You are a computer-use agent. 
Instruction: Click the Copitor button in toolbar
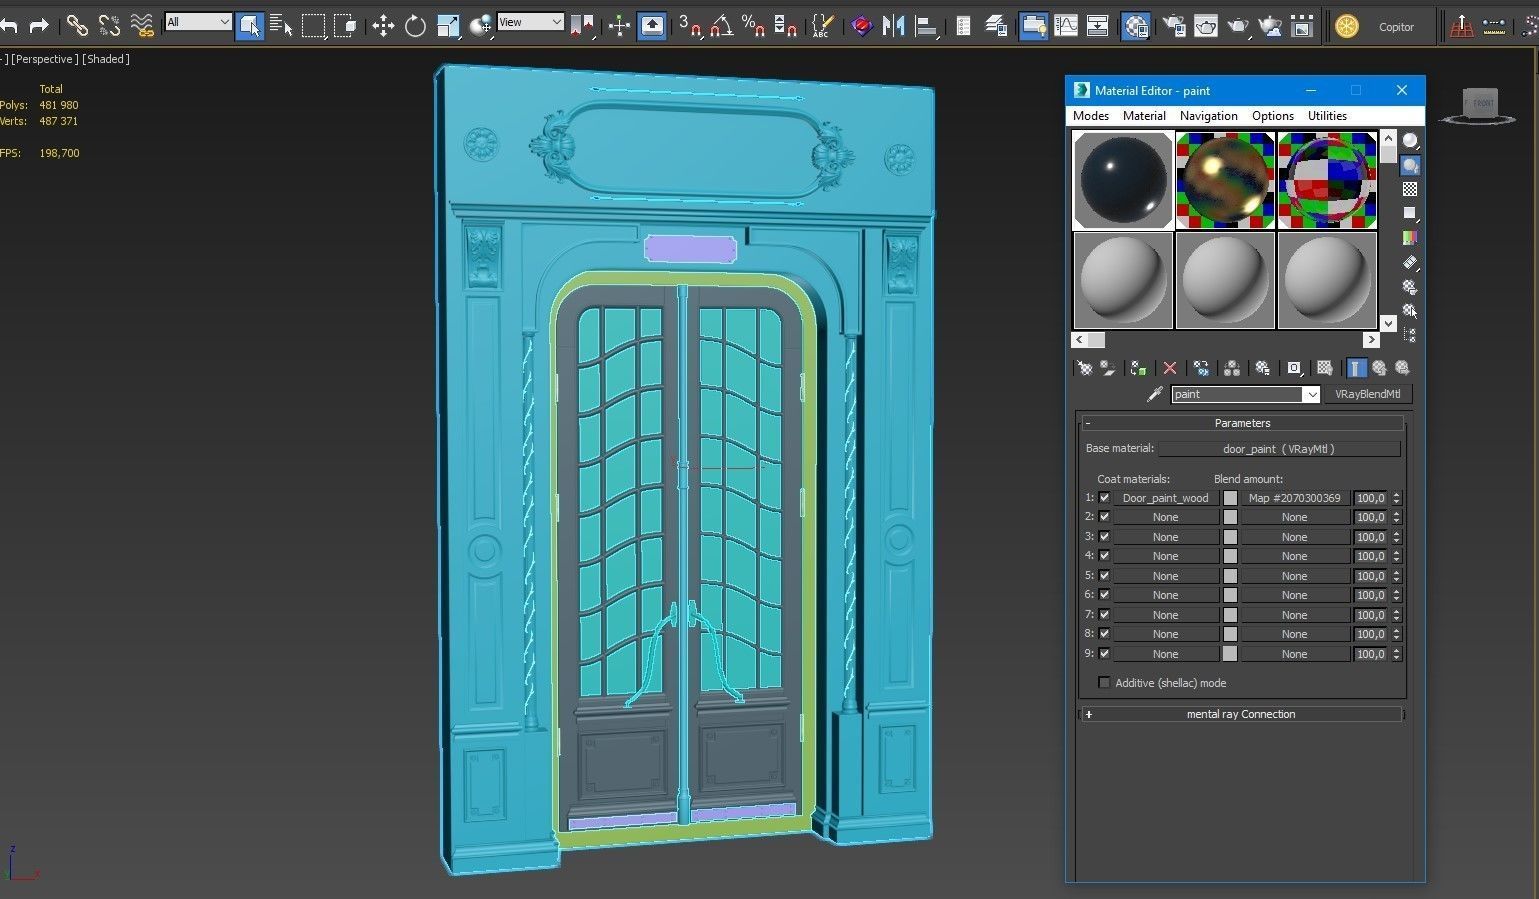pyautogui.click(x=1396, y=27)
